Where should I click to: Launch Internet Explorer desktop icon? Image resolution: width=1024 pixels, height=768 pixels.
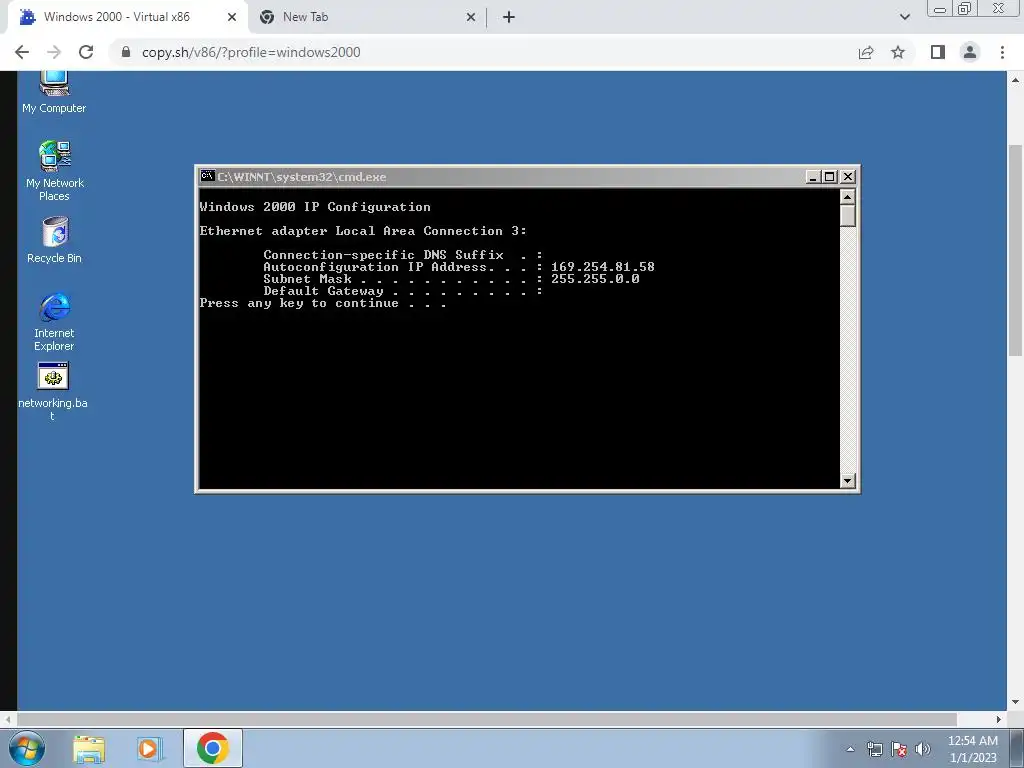[x=55, y=321]
